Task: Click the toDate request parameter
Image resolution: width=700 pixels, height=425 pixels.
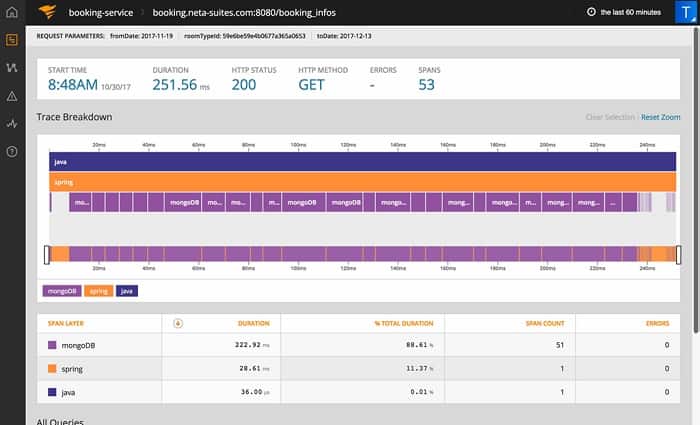Action: pyautogui.click(x=344, y=36)
